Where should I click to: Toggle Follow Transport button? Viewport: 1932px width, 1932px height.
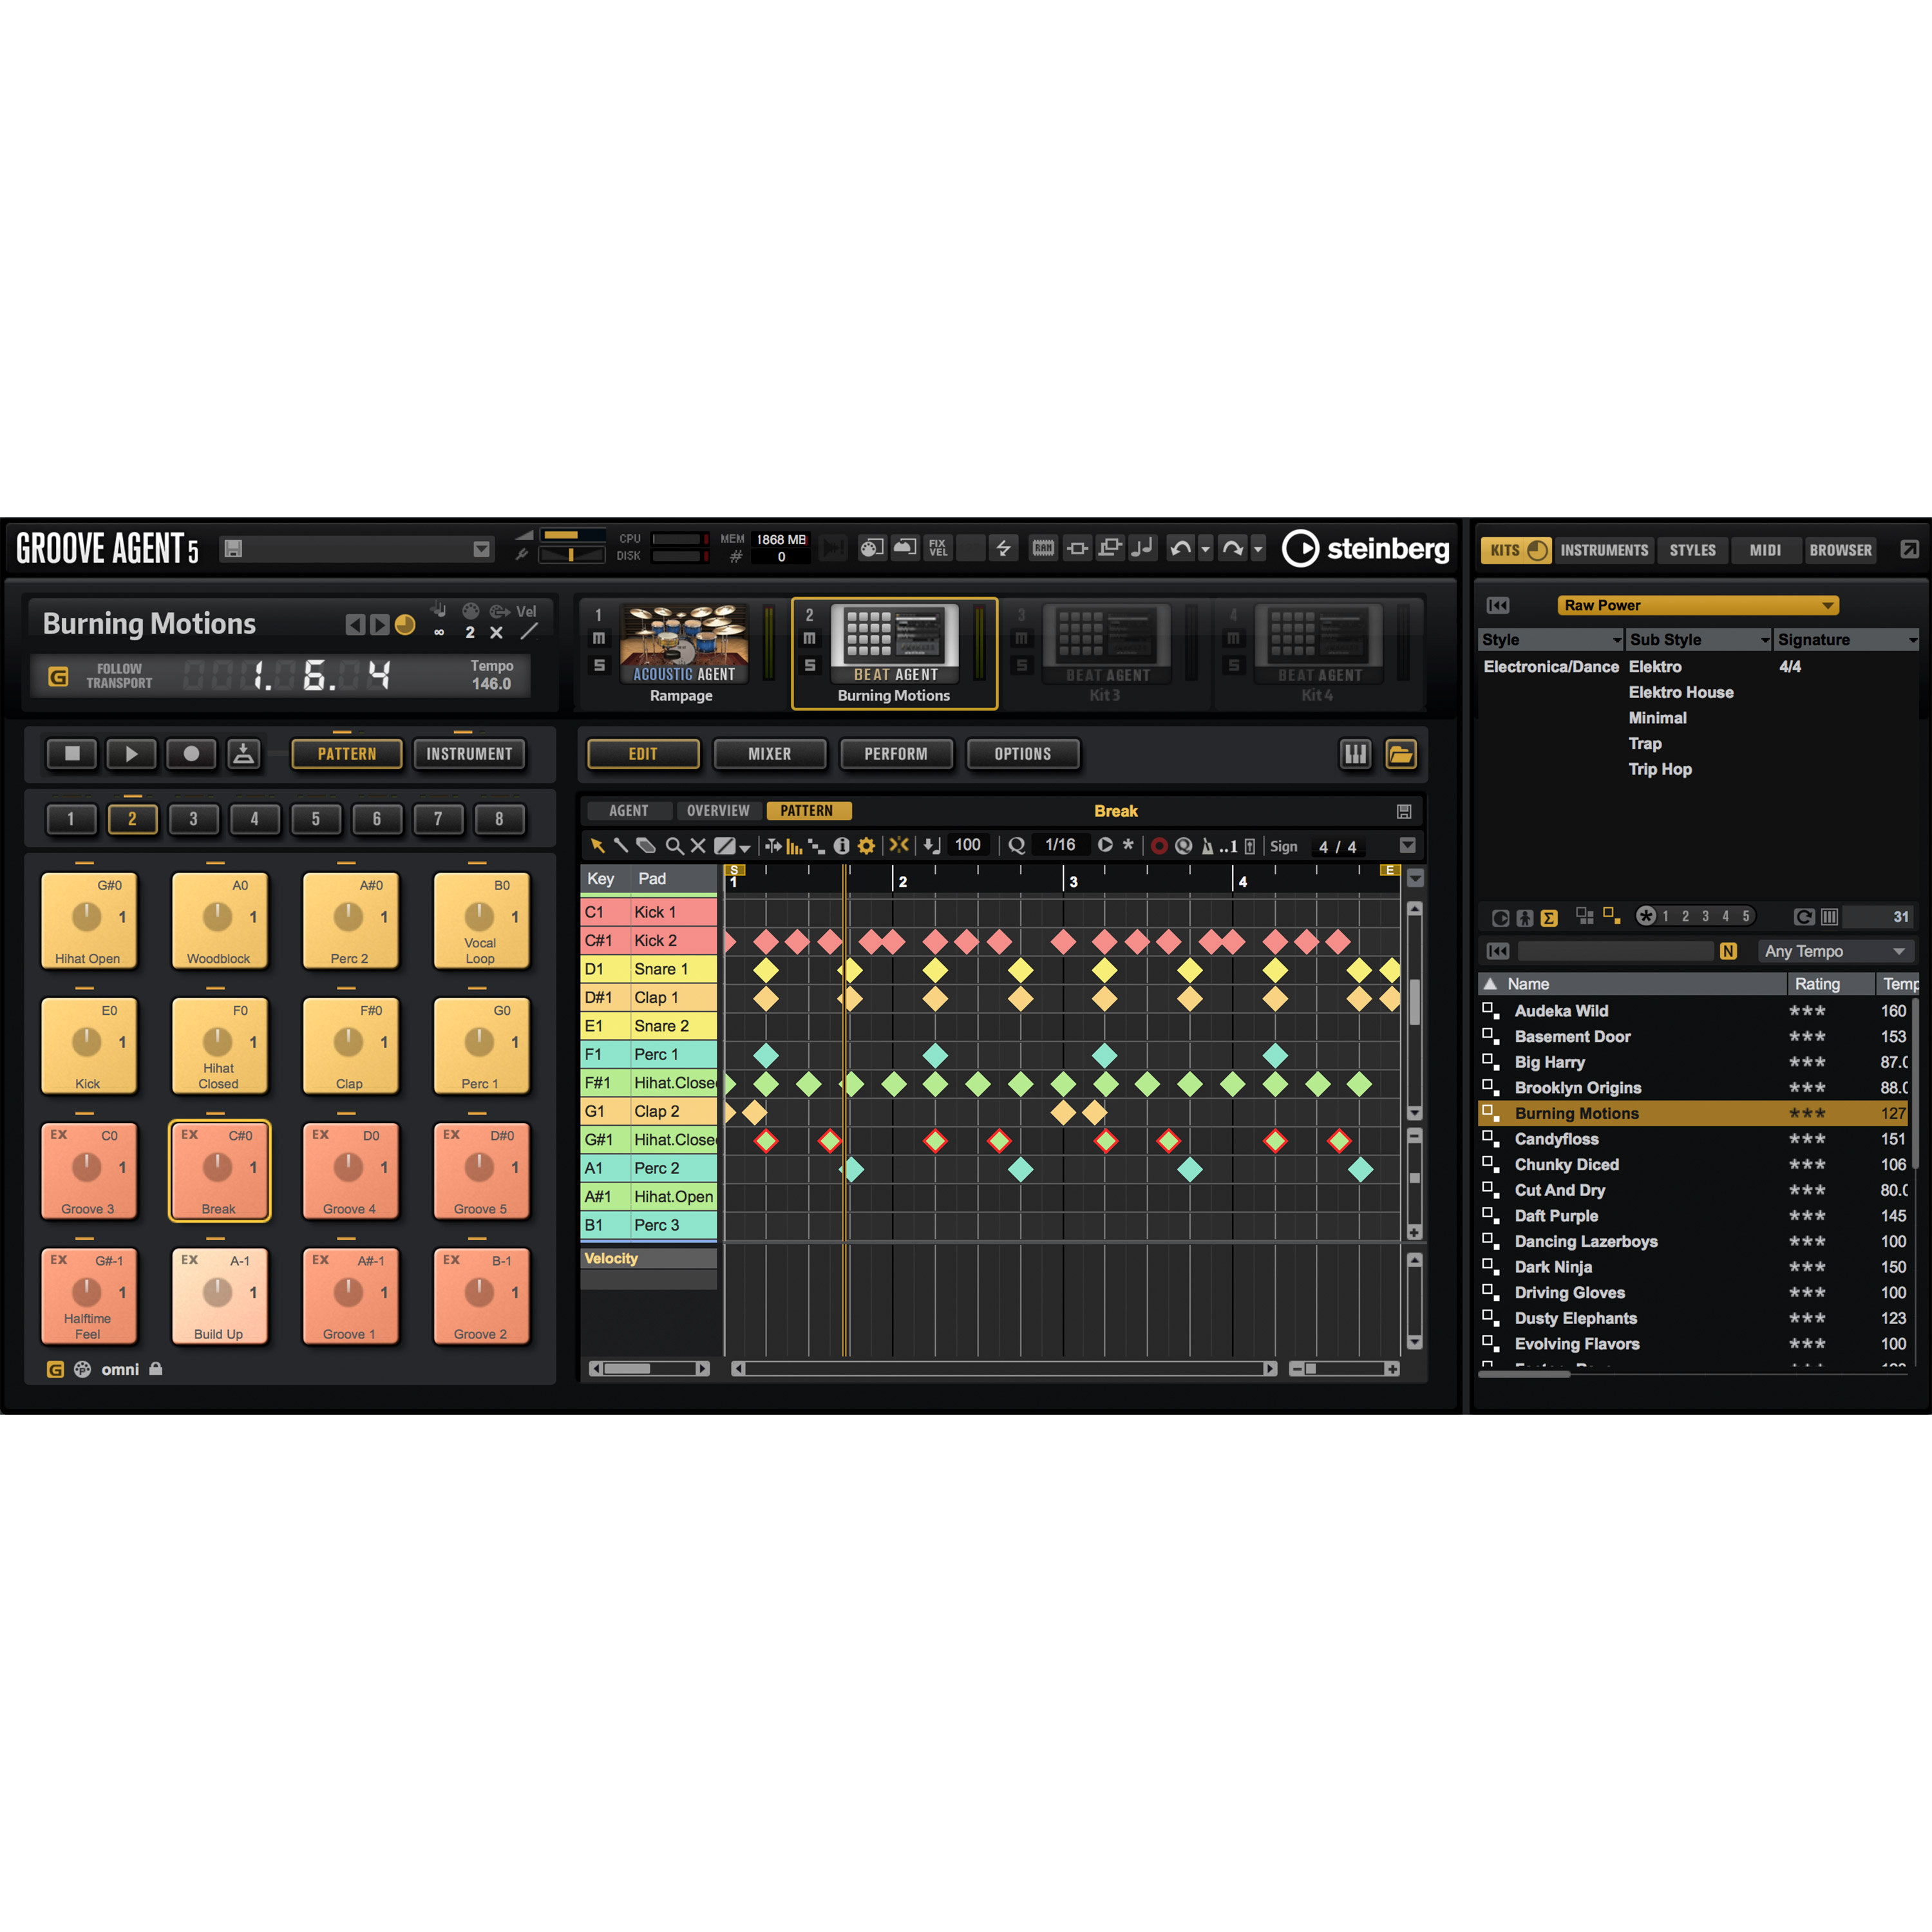59,677
